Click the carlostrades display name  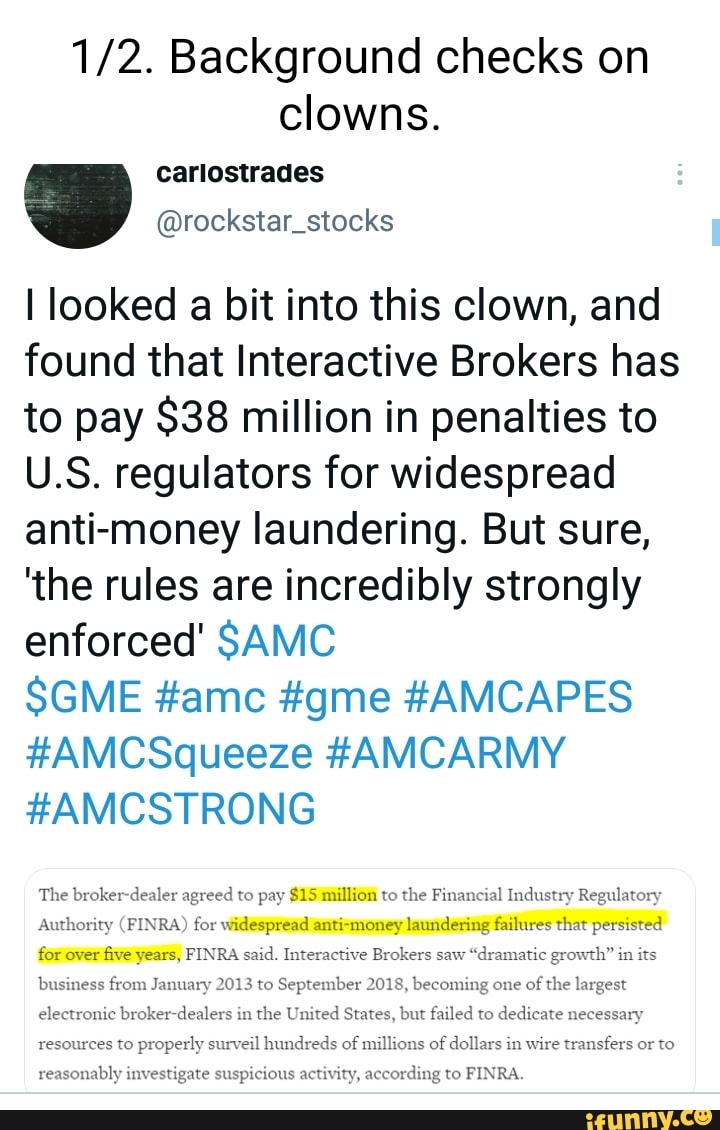(240, 173)
